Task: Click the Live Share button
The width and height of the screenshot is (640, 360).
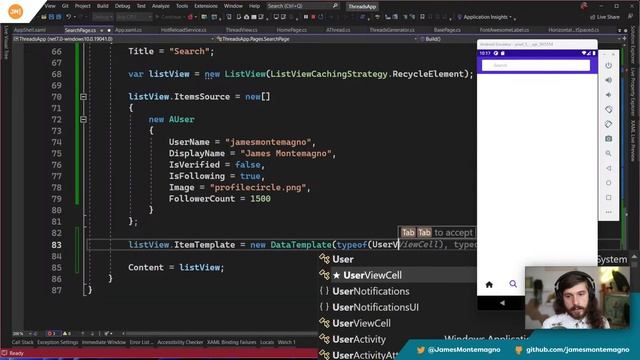Action: pos(604,17)
